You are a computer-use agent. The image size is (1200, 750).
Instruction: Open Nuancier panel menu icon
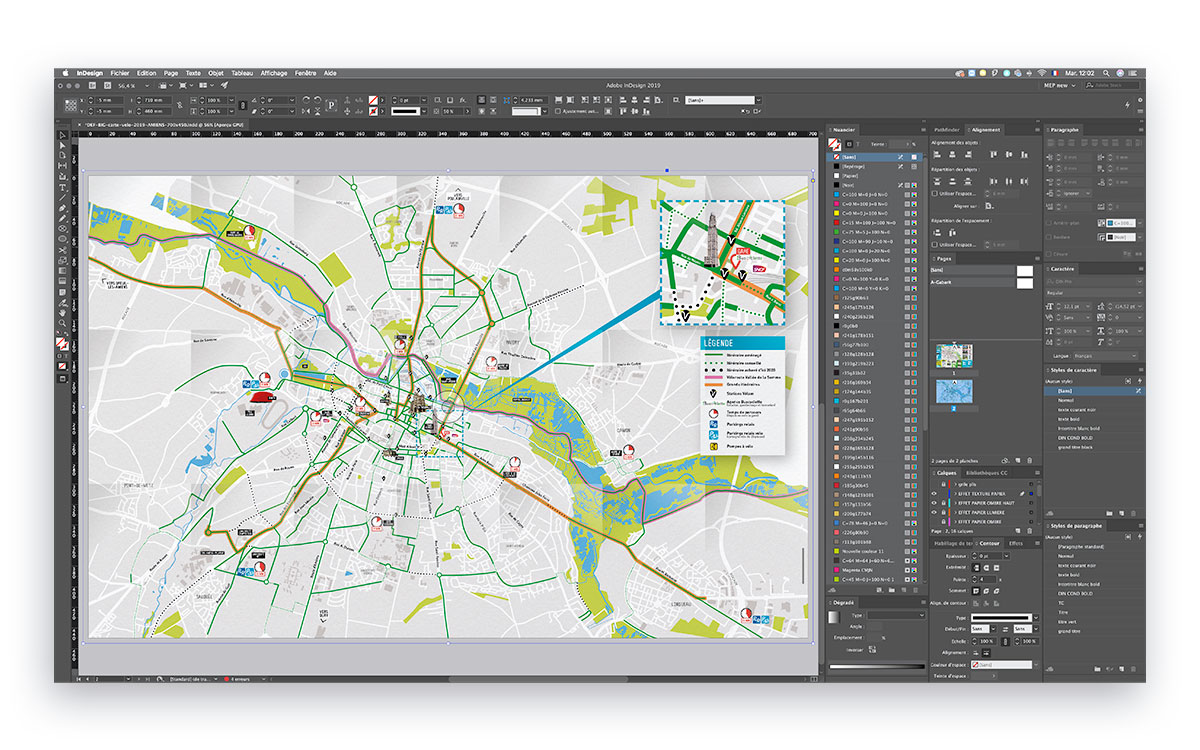[x=924, y=130]
